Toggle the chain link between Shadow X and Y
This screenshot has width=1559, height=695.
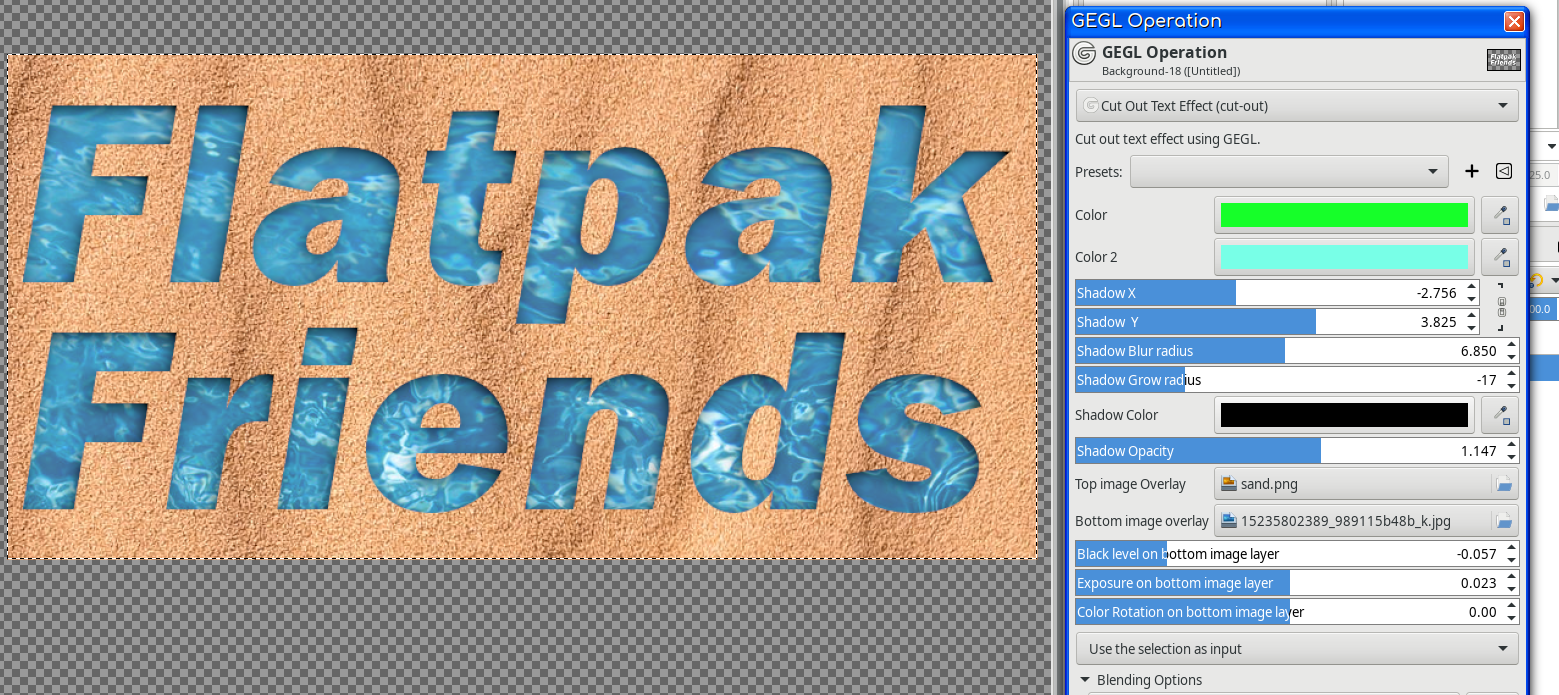[x=1501, y=307]
